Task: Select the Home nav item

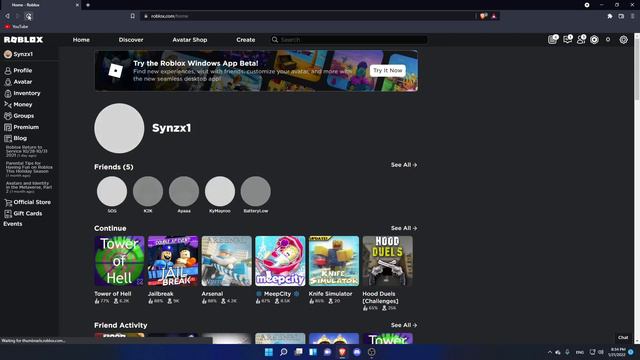Action: [81, 40]
